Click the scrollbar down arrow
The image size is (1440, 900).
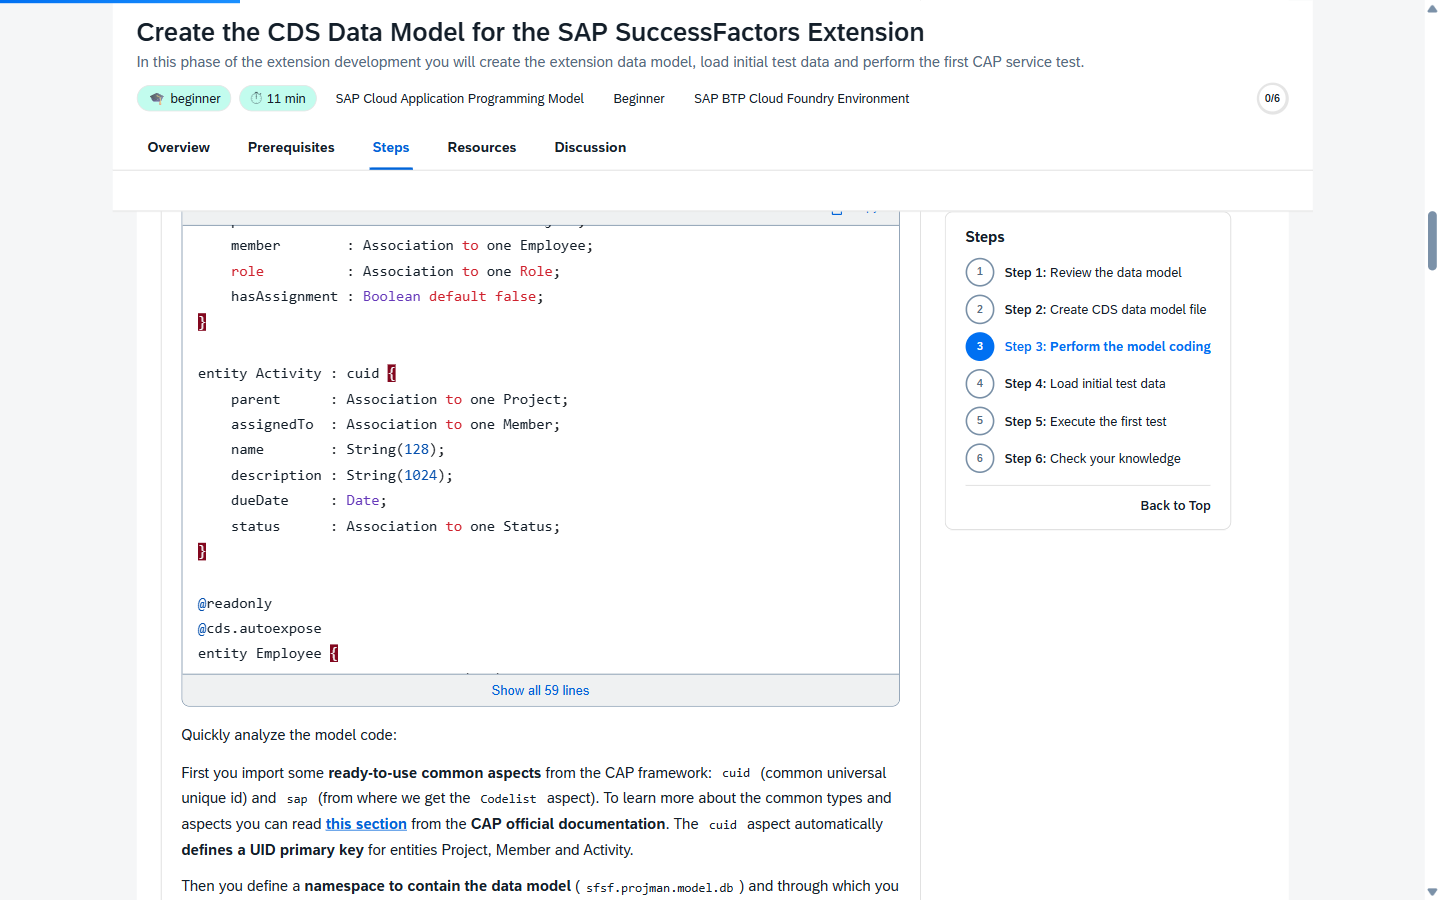(x=1432, y=891)
